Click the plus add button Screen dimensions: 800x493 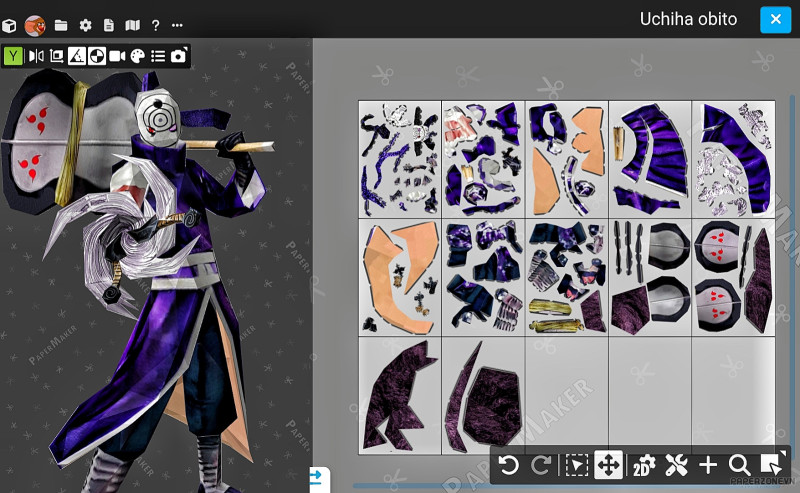[708, 465]
